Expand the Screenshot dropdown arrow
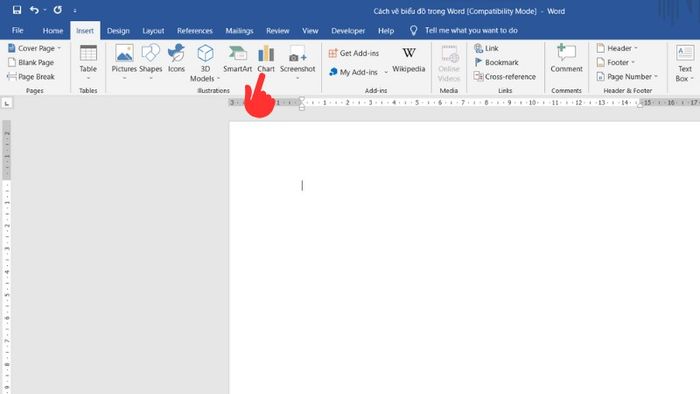700x394 pixels. [x=297, y=79]
